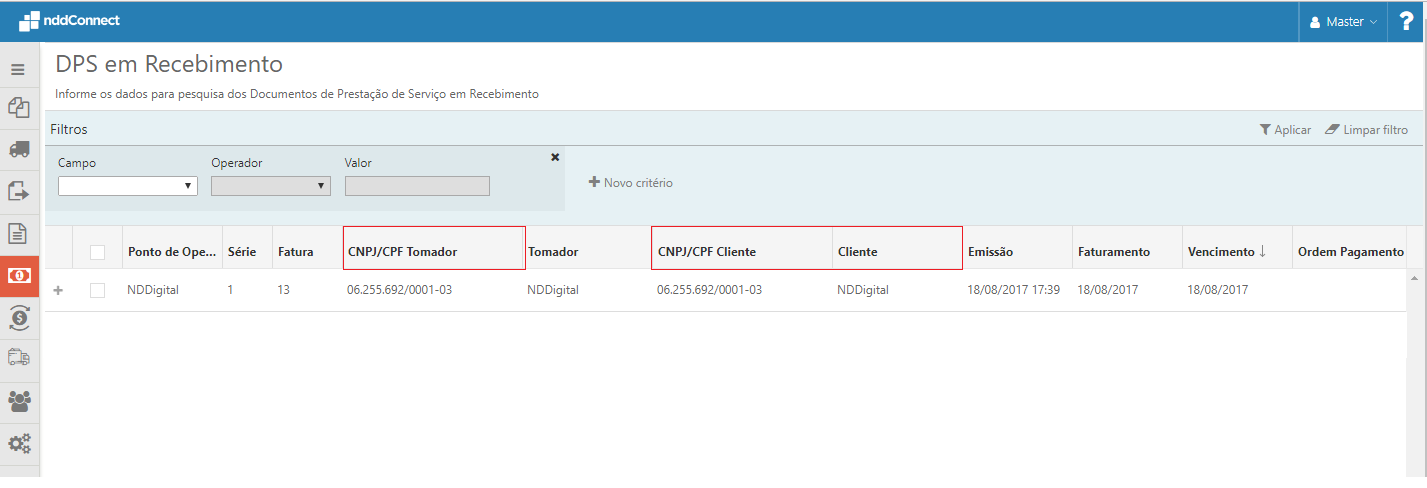Add a new criterion with Novo critério
Screen dimensions: 1427x488
point(630,183)
